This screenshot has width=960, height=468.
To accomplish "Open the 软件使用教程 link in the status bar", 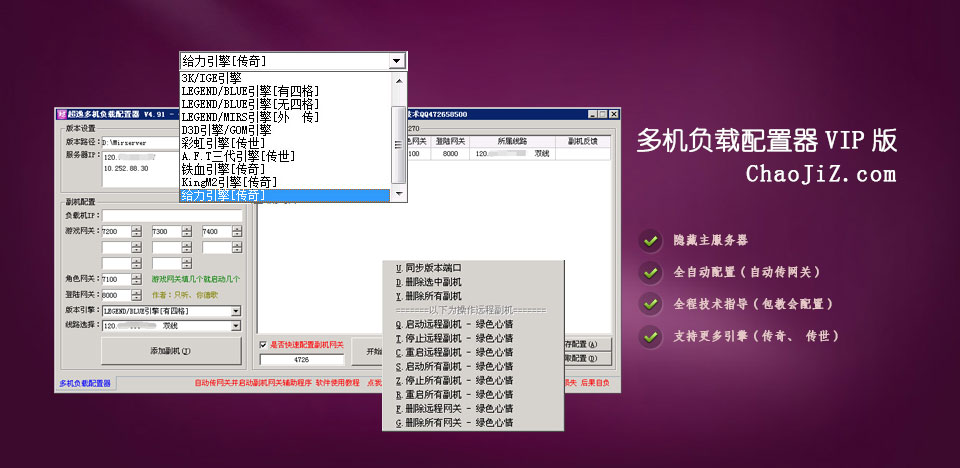I will pos(337,383).
